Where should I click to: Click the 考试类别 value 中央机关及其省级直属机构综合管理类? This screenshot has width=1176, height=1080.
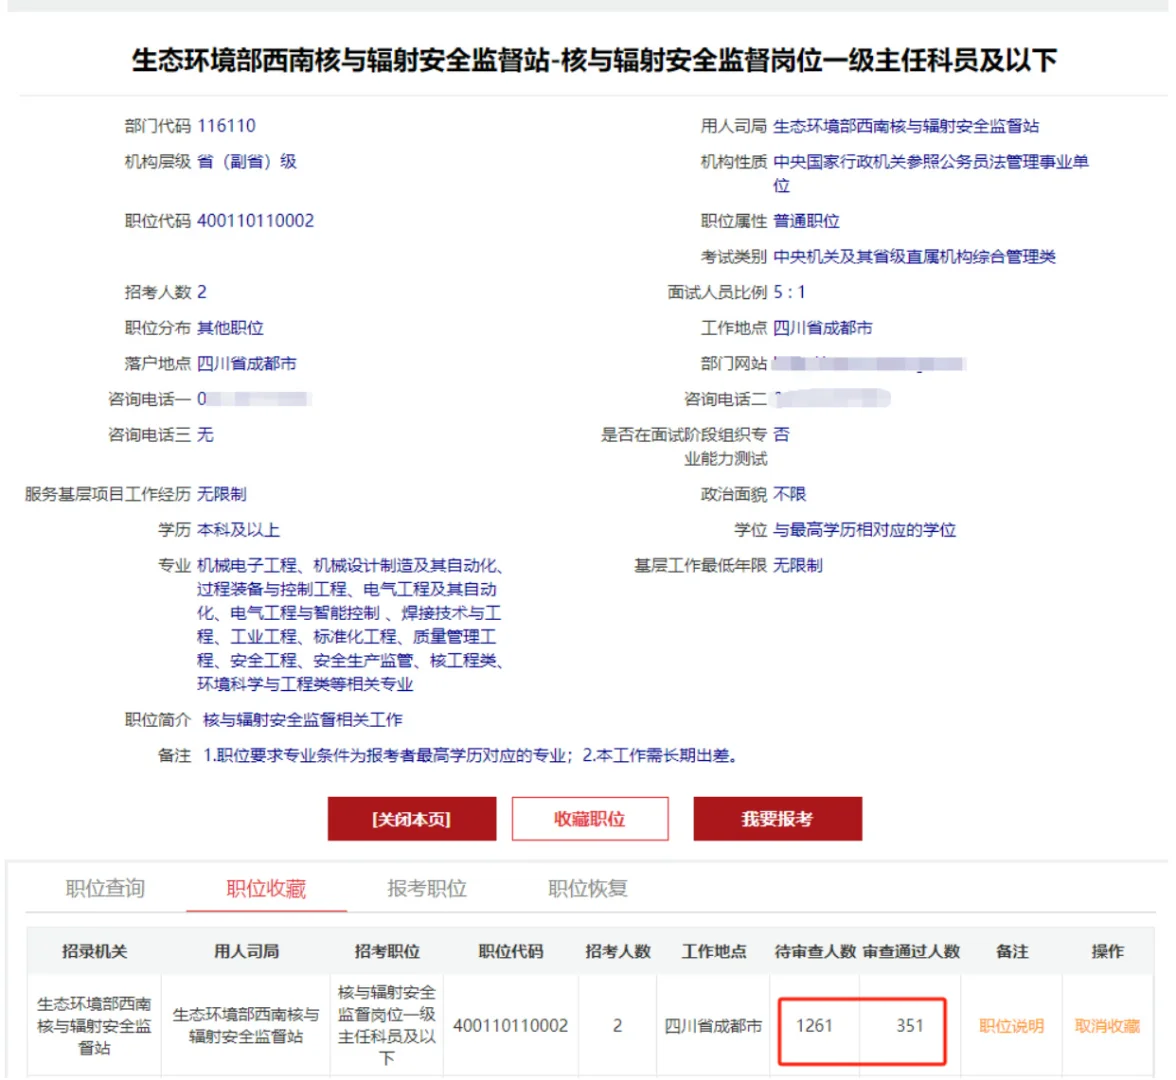point(914,256)
